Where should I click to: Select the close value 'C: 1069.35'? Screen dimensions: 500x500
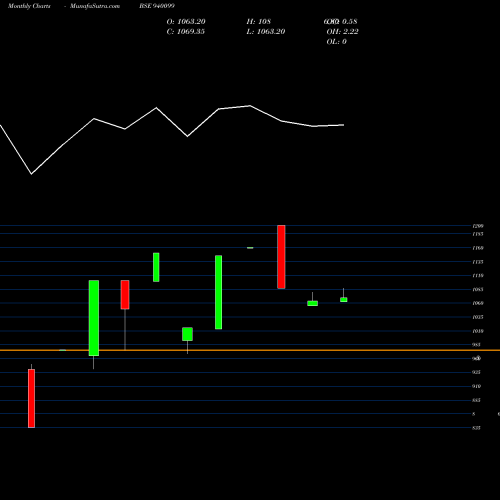(x=186, y=32)
